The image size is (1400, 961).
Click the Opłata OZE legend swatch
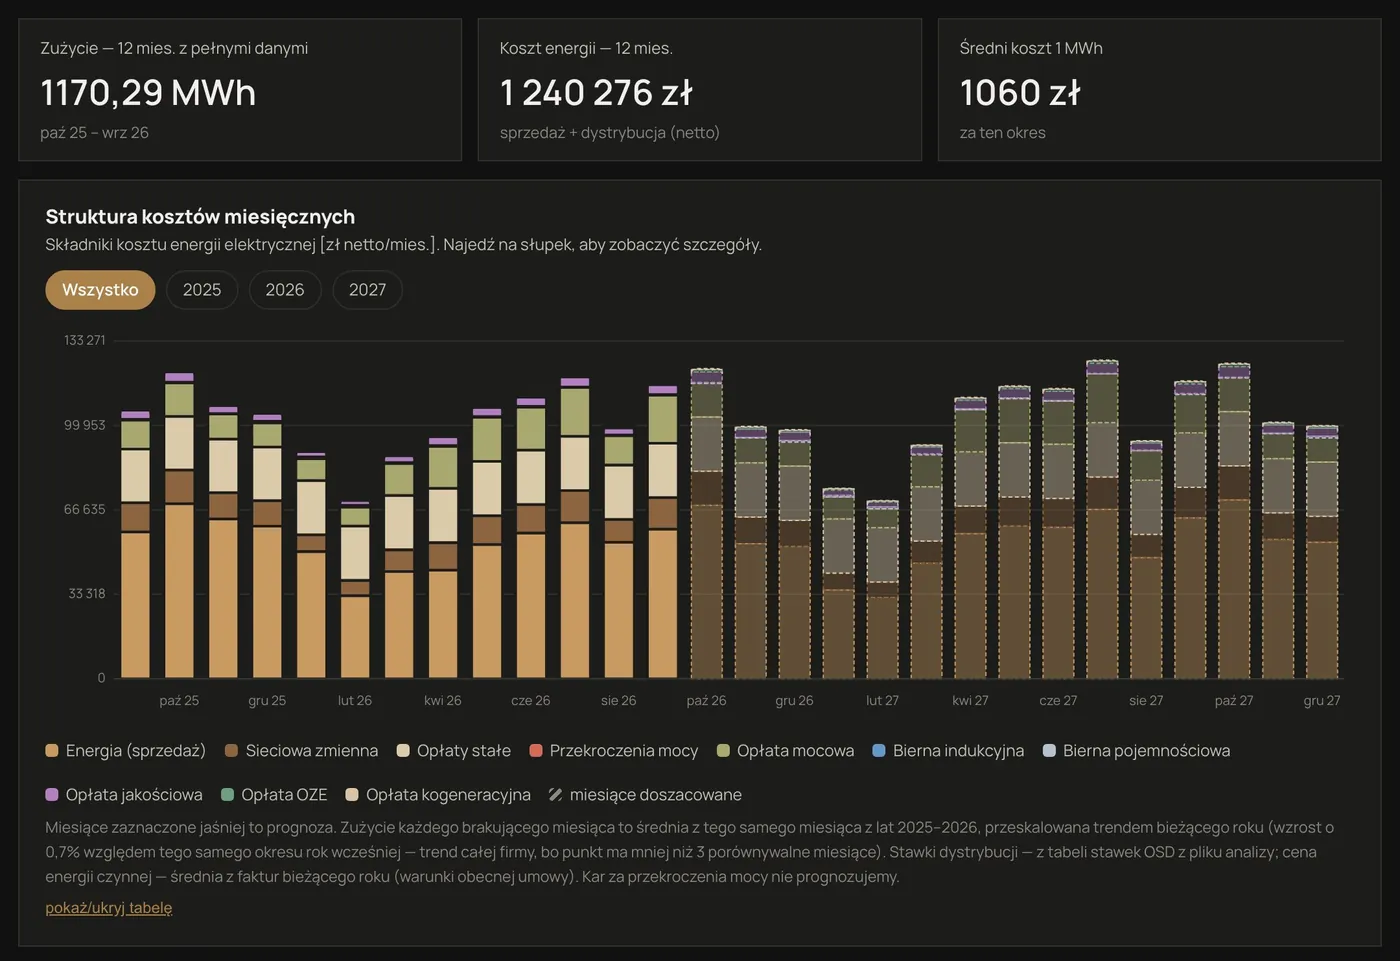pos(227,795)
